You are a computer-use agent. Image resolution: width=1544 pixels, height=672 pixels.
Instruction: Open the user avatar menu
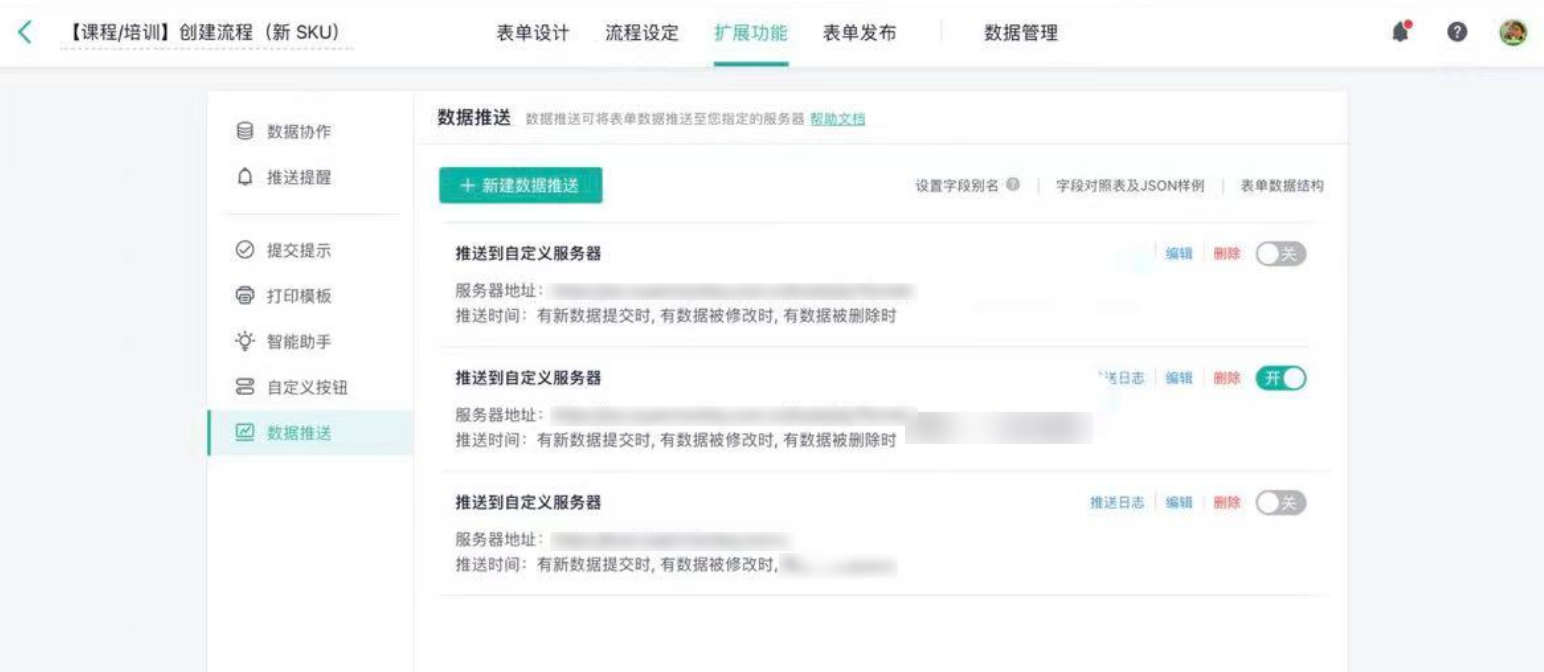tap(1512, 33)
